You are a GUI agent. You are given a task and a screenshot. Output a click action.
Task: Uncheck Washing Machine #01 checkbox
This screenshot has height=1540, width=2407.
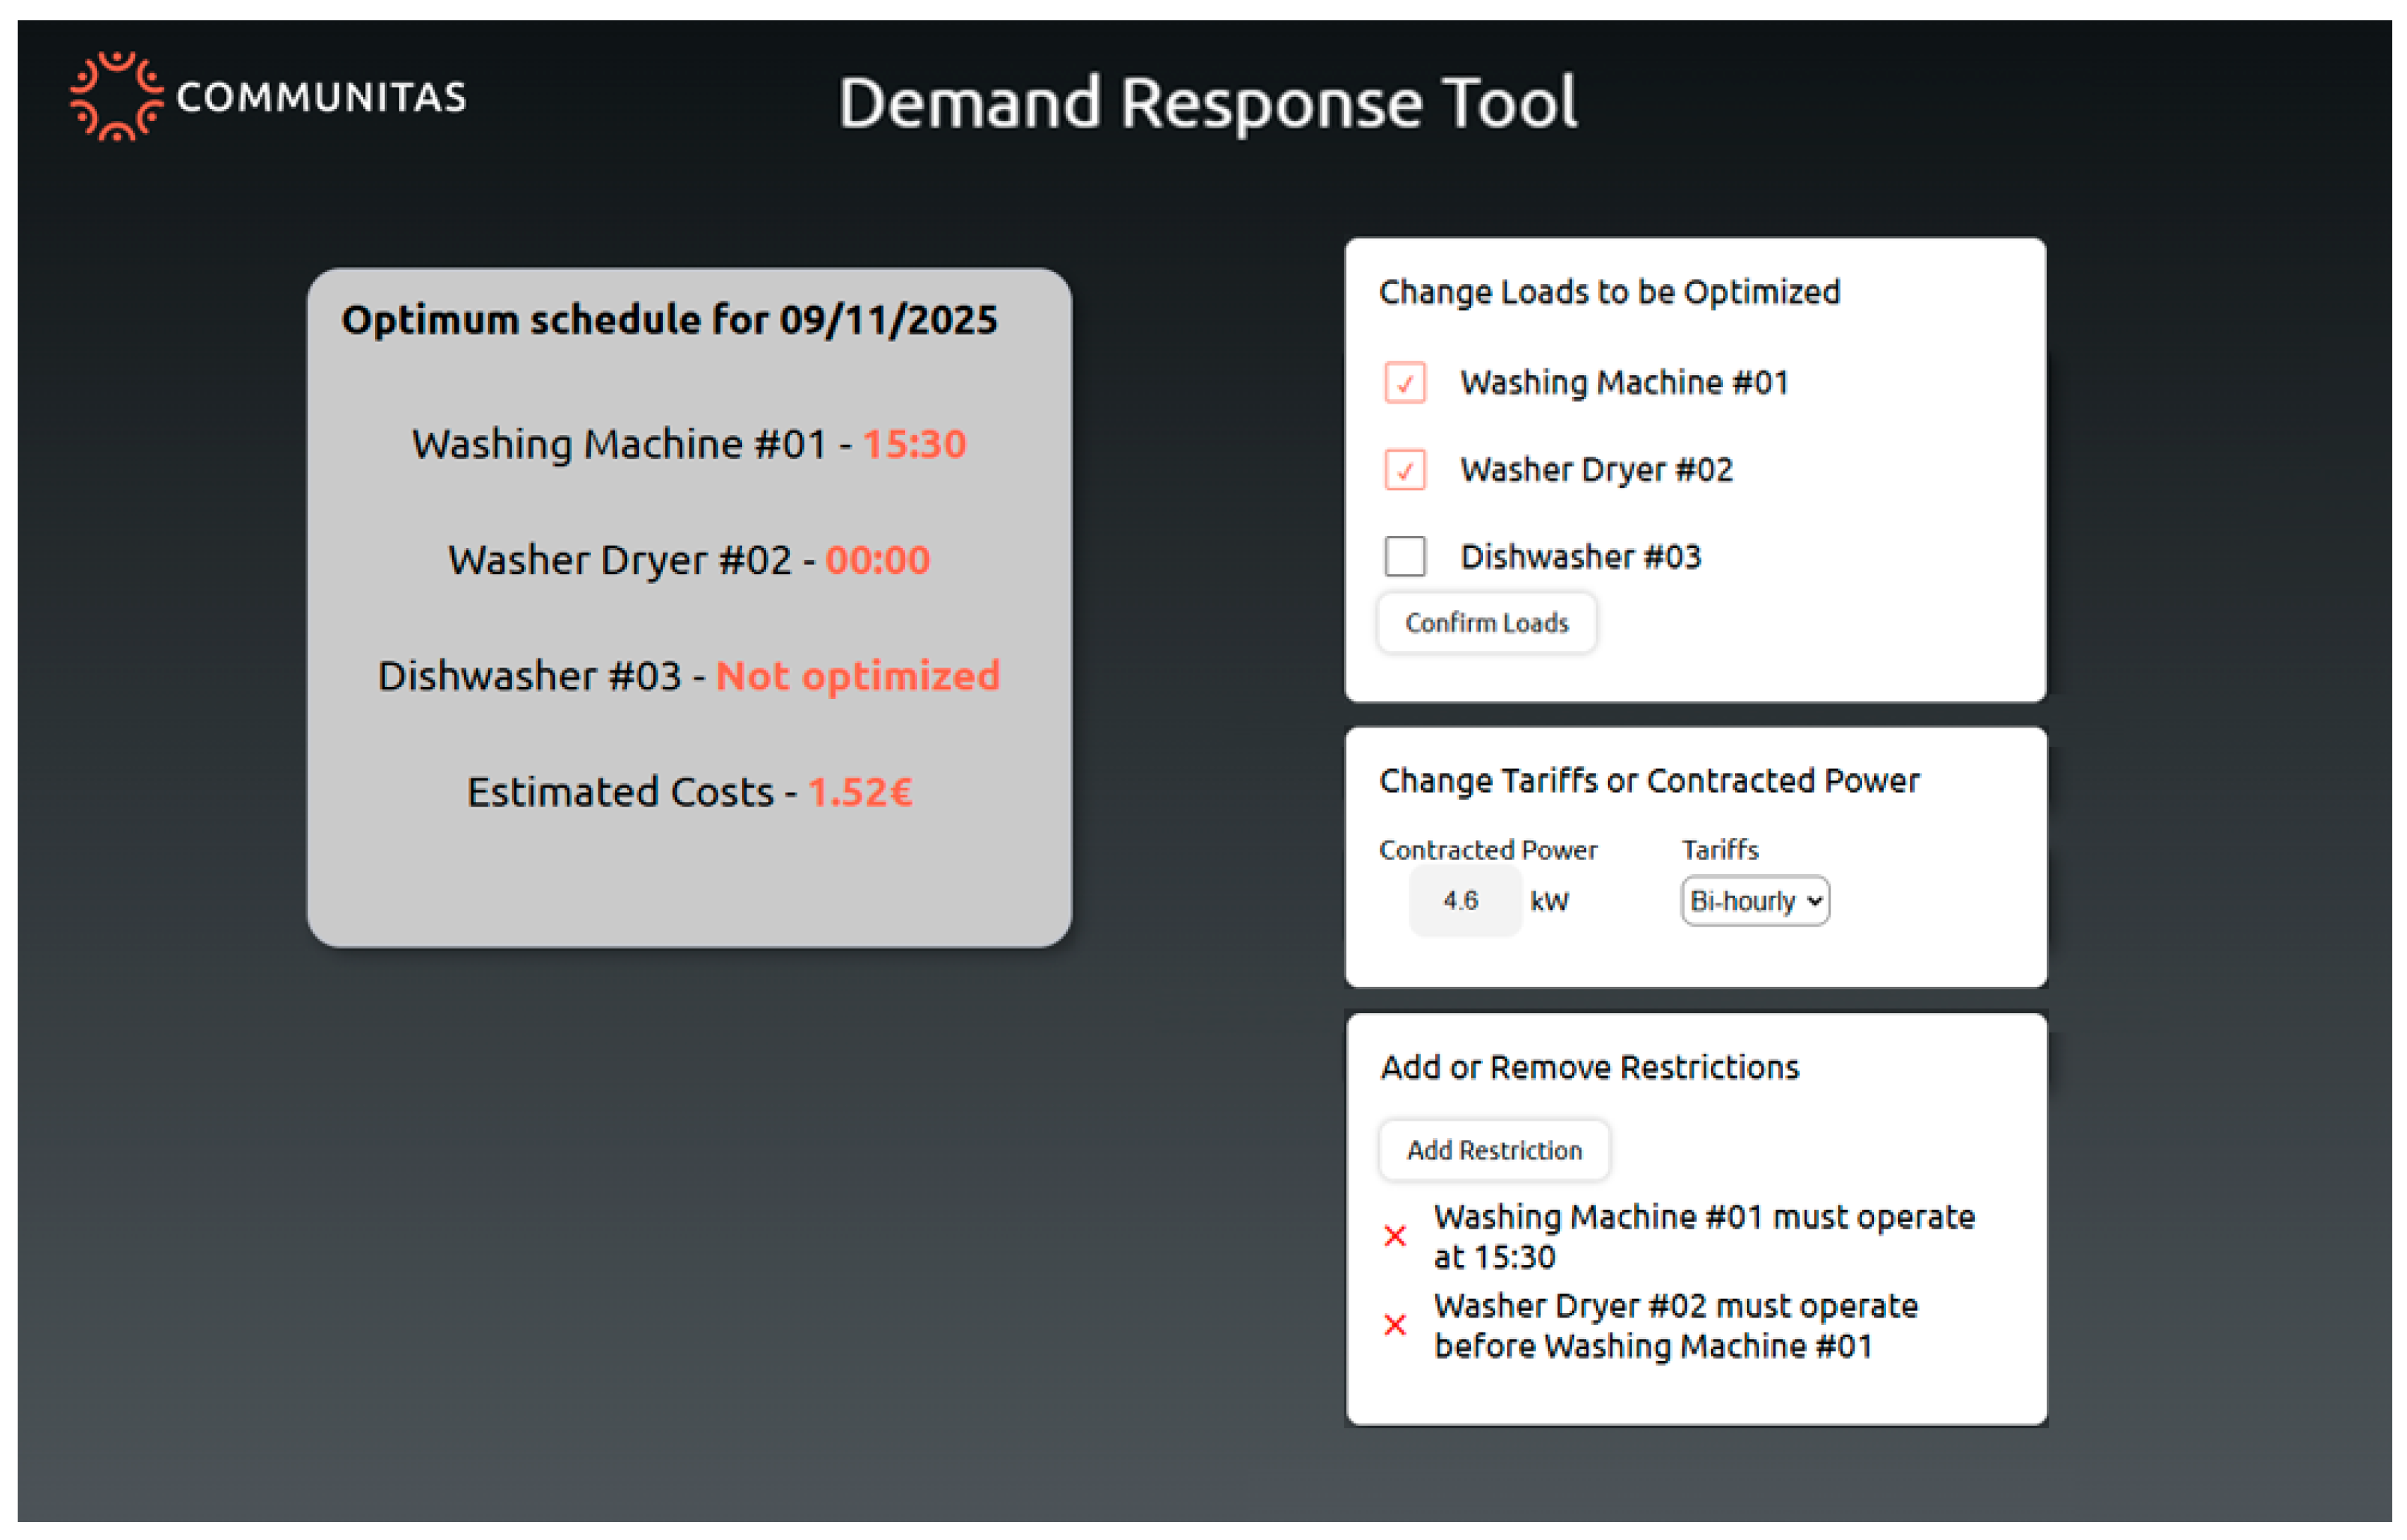click(x=1404, y=382)
